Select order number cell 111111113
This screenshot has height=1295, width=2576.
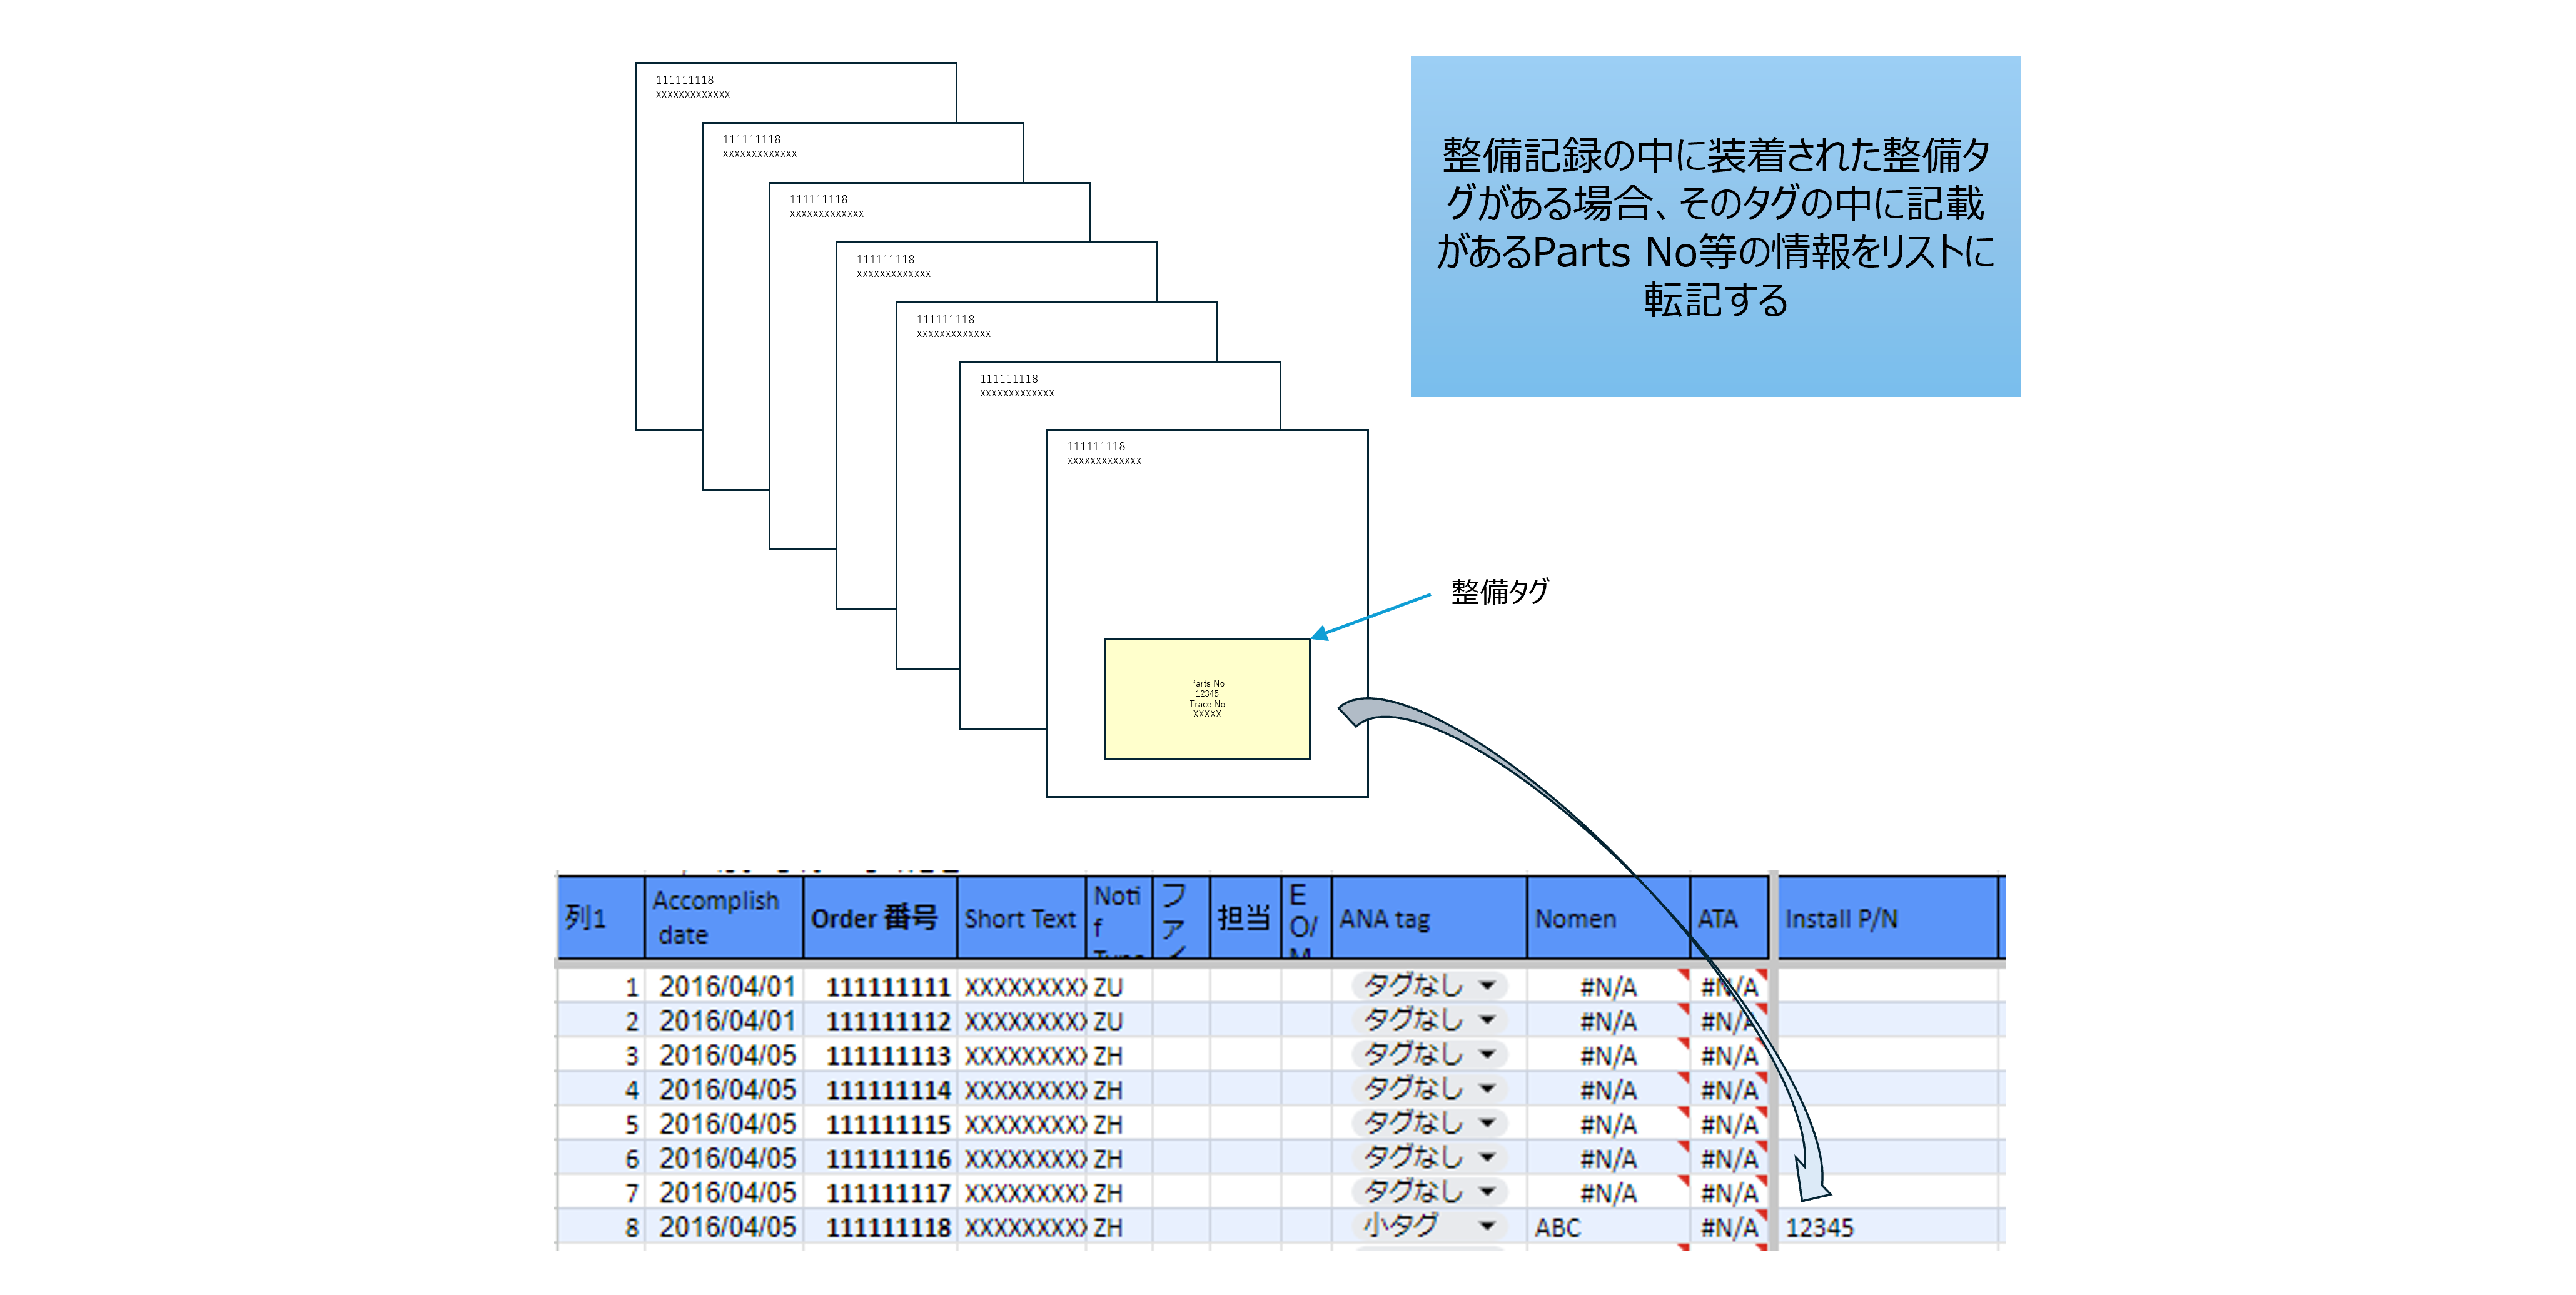[x=888, y=1056]
